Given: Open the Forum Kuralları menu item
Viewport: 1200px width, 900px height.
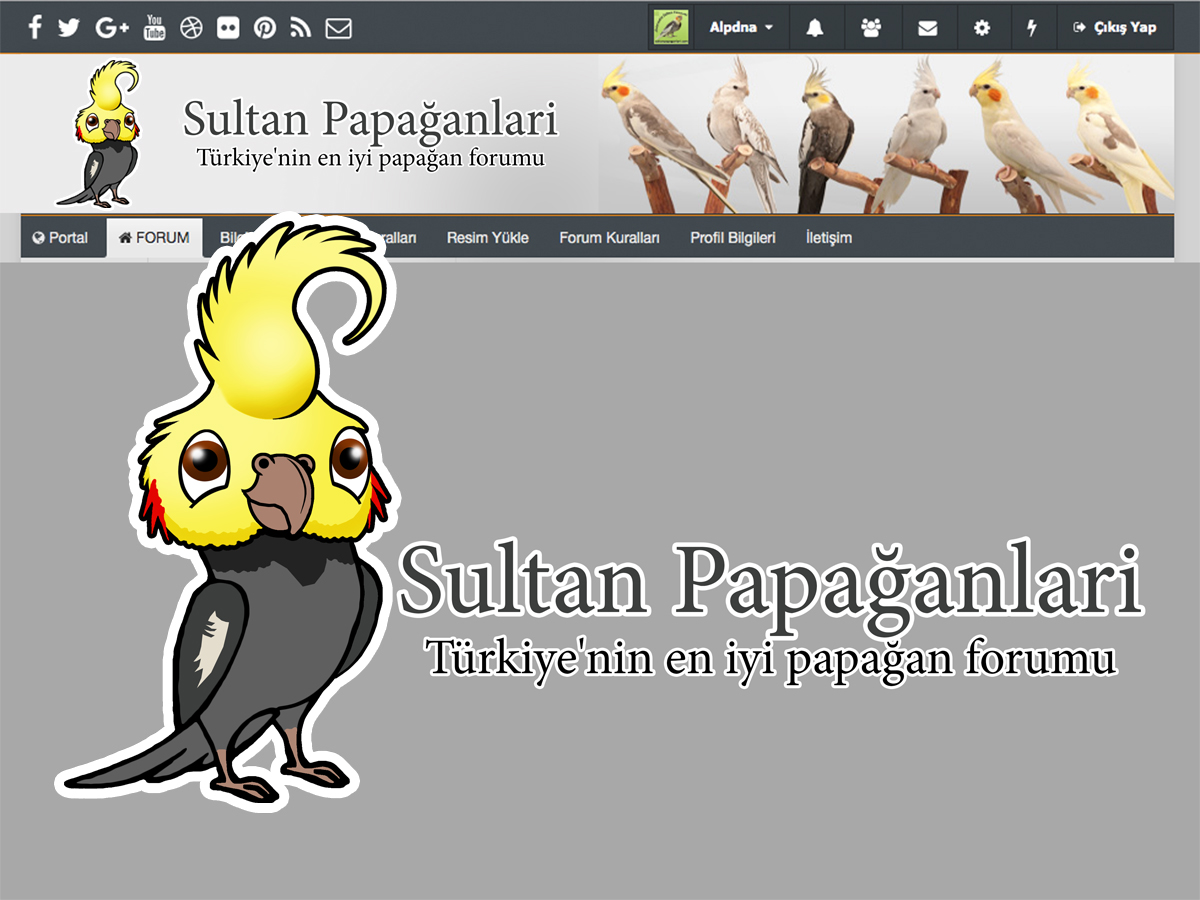Looking at the screenshot, I should pyautogui.click(x=610, y=238).
